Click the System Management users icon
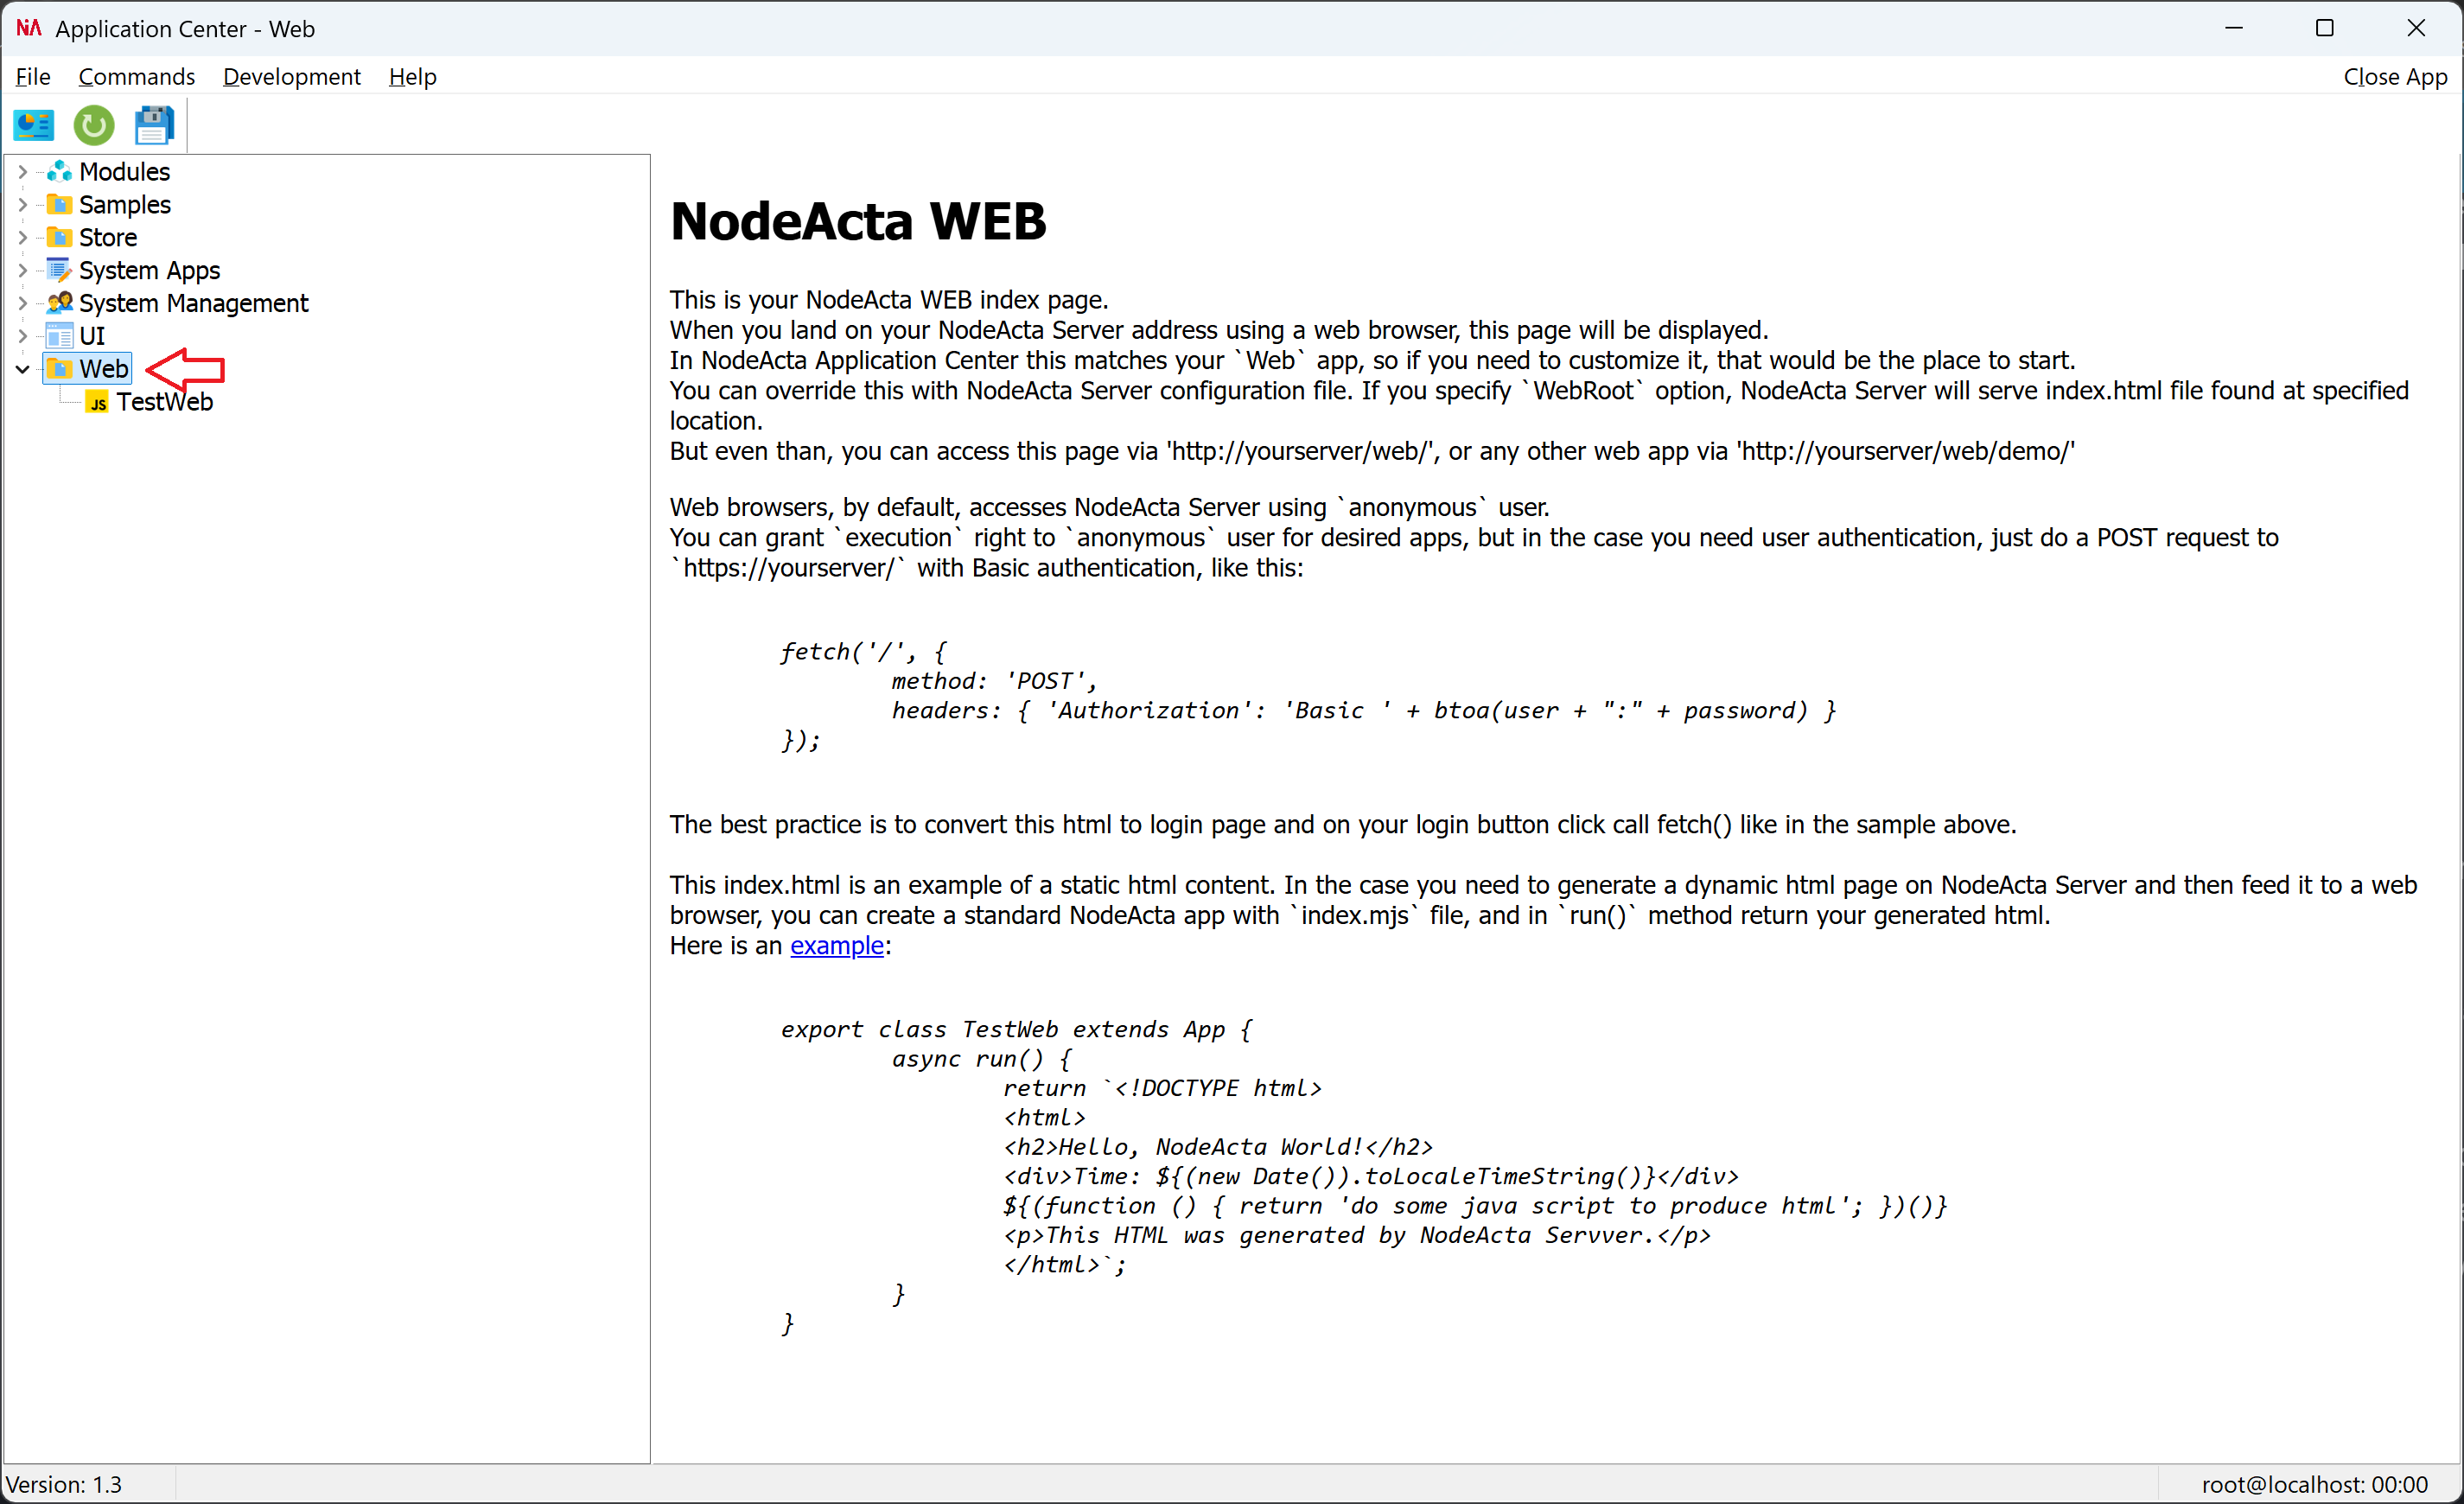 click(x=60, y=303)
